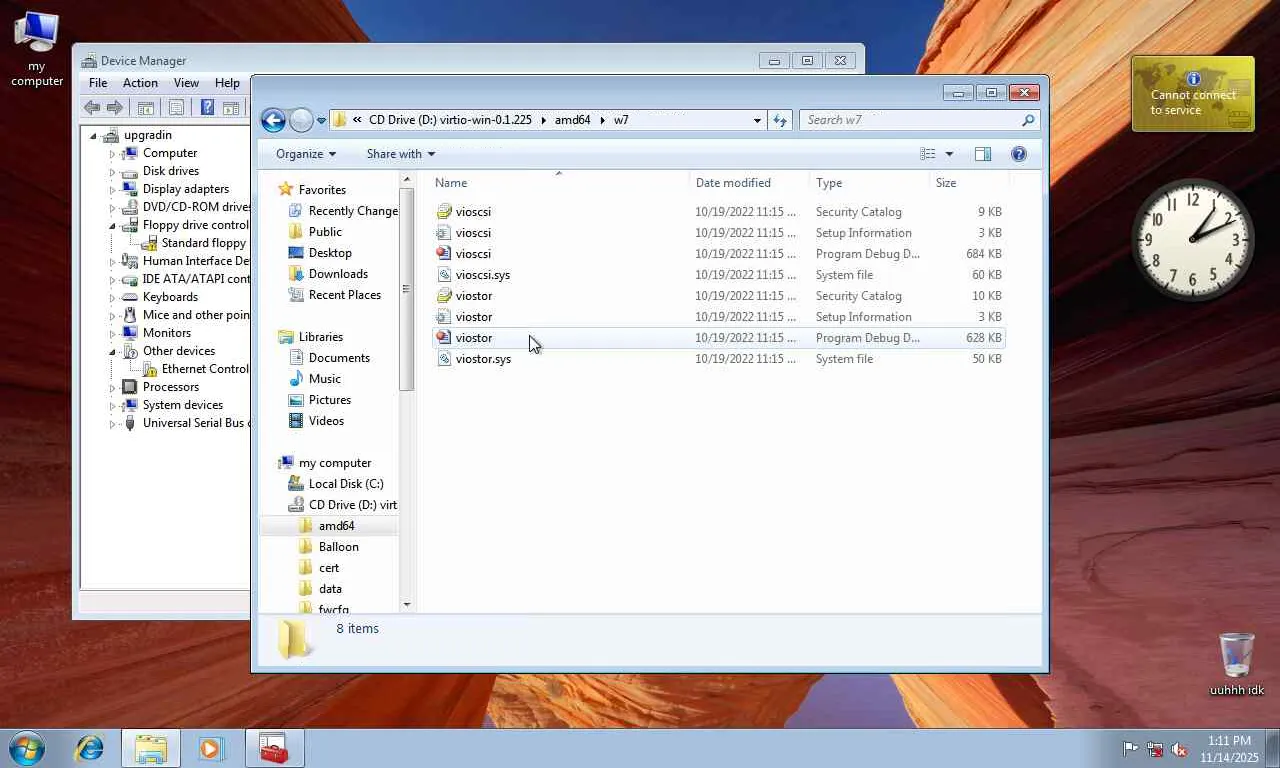This screenshot has height=768, width=1280.
Task: Open the view options dropdown arrow
Action: 949,154
